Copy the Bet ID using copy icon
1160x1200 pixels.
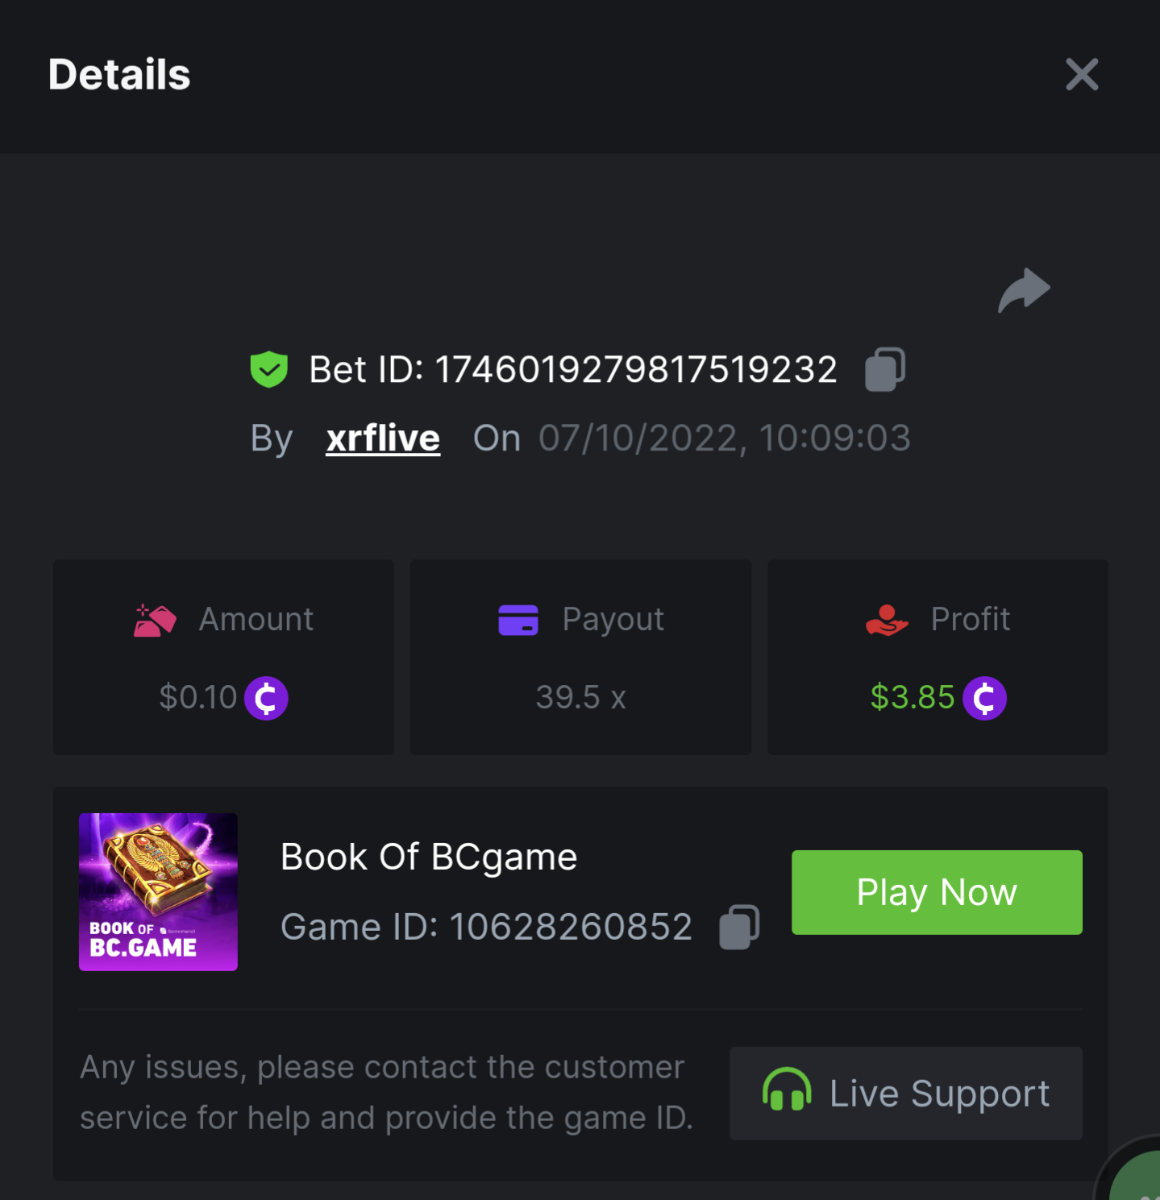(885, 369)
